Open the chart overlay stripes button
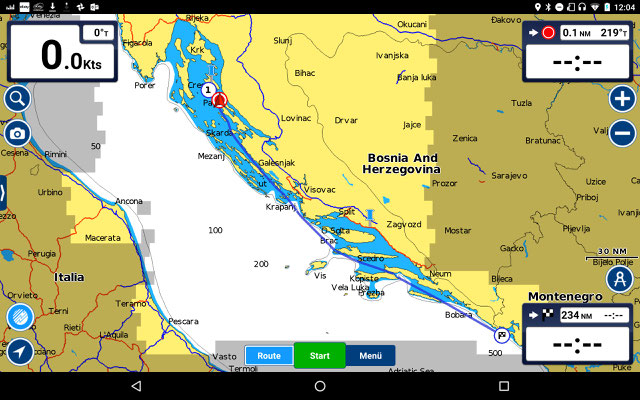 point(20,317)
